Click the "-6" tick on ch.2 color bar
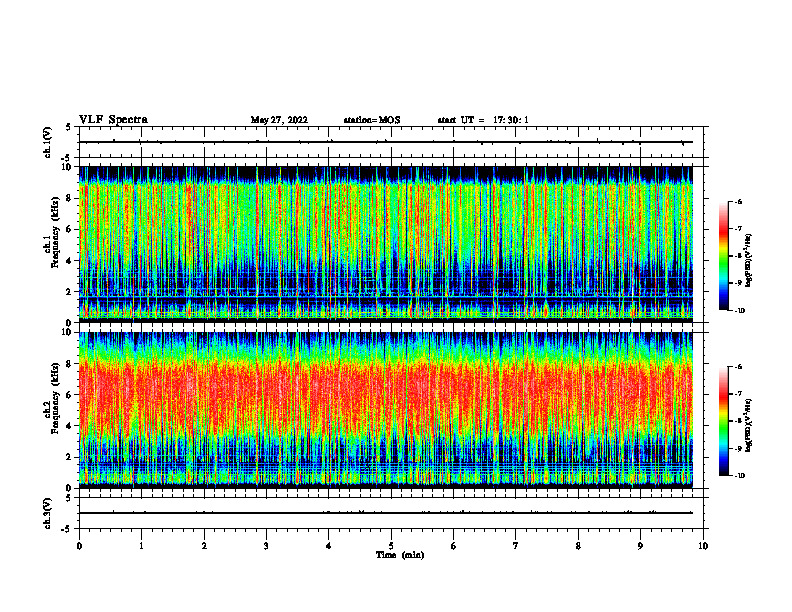This screenshot has height=612, width=792. tap(738, 367)
